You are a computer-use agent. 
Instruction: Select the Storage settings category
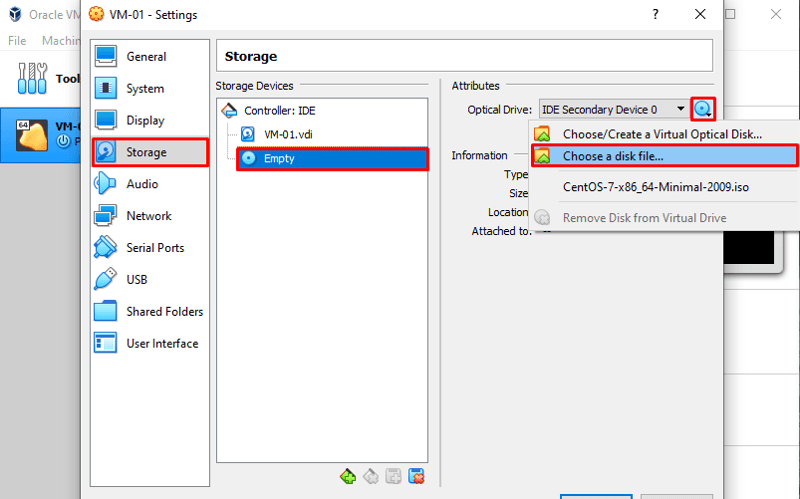click(149, 152)
